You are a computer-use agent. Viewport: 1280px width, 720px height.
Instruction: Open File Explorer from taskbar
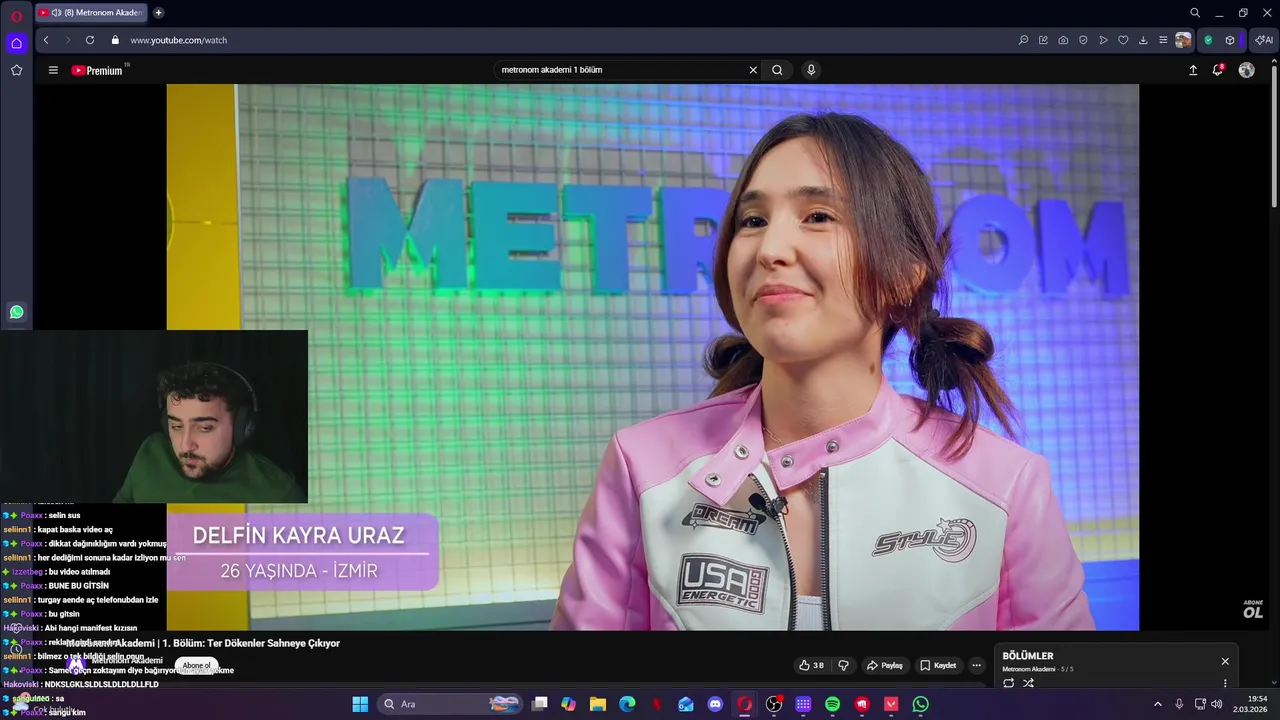point(598,704)
